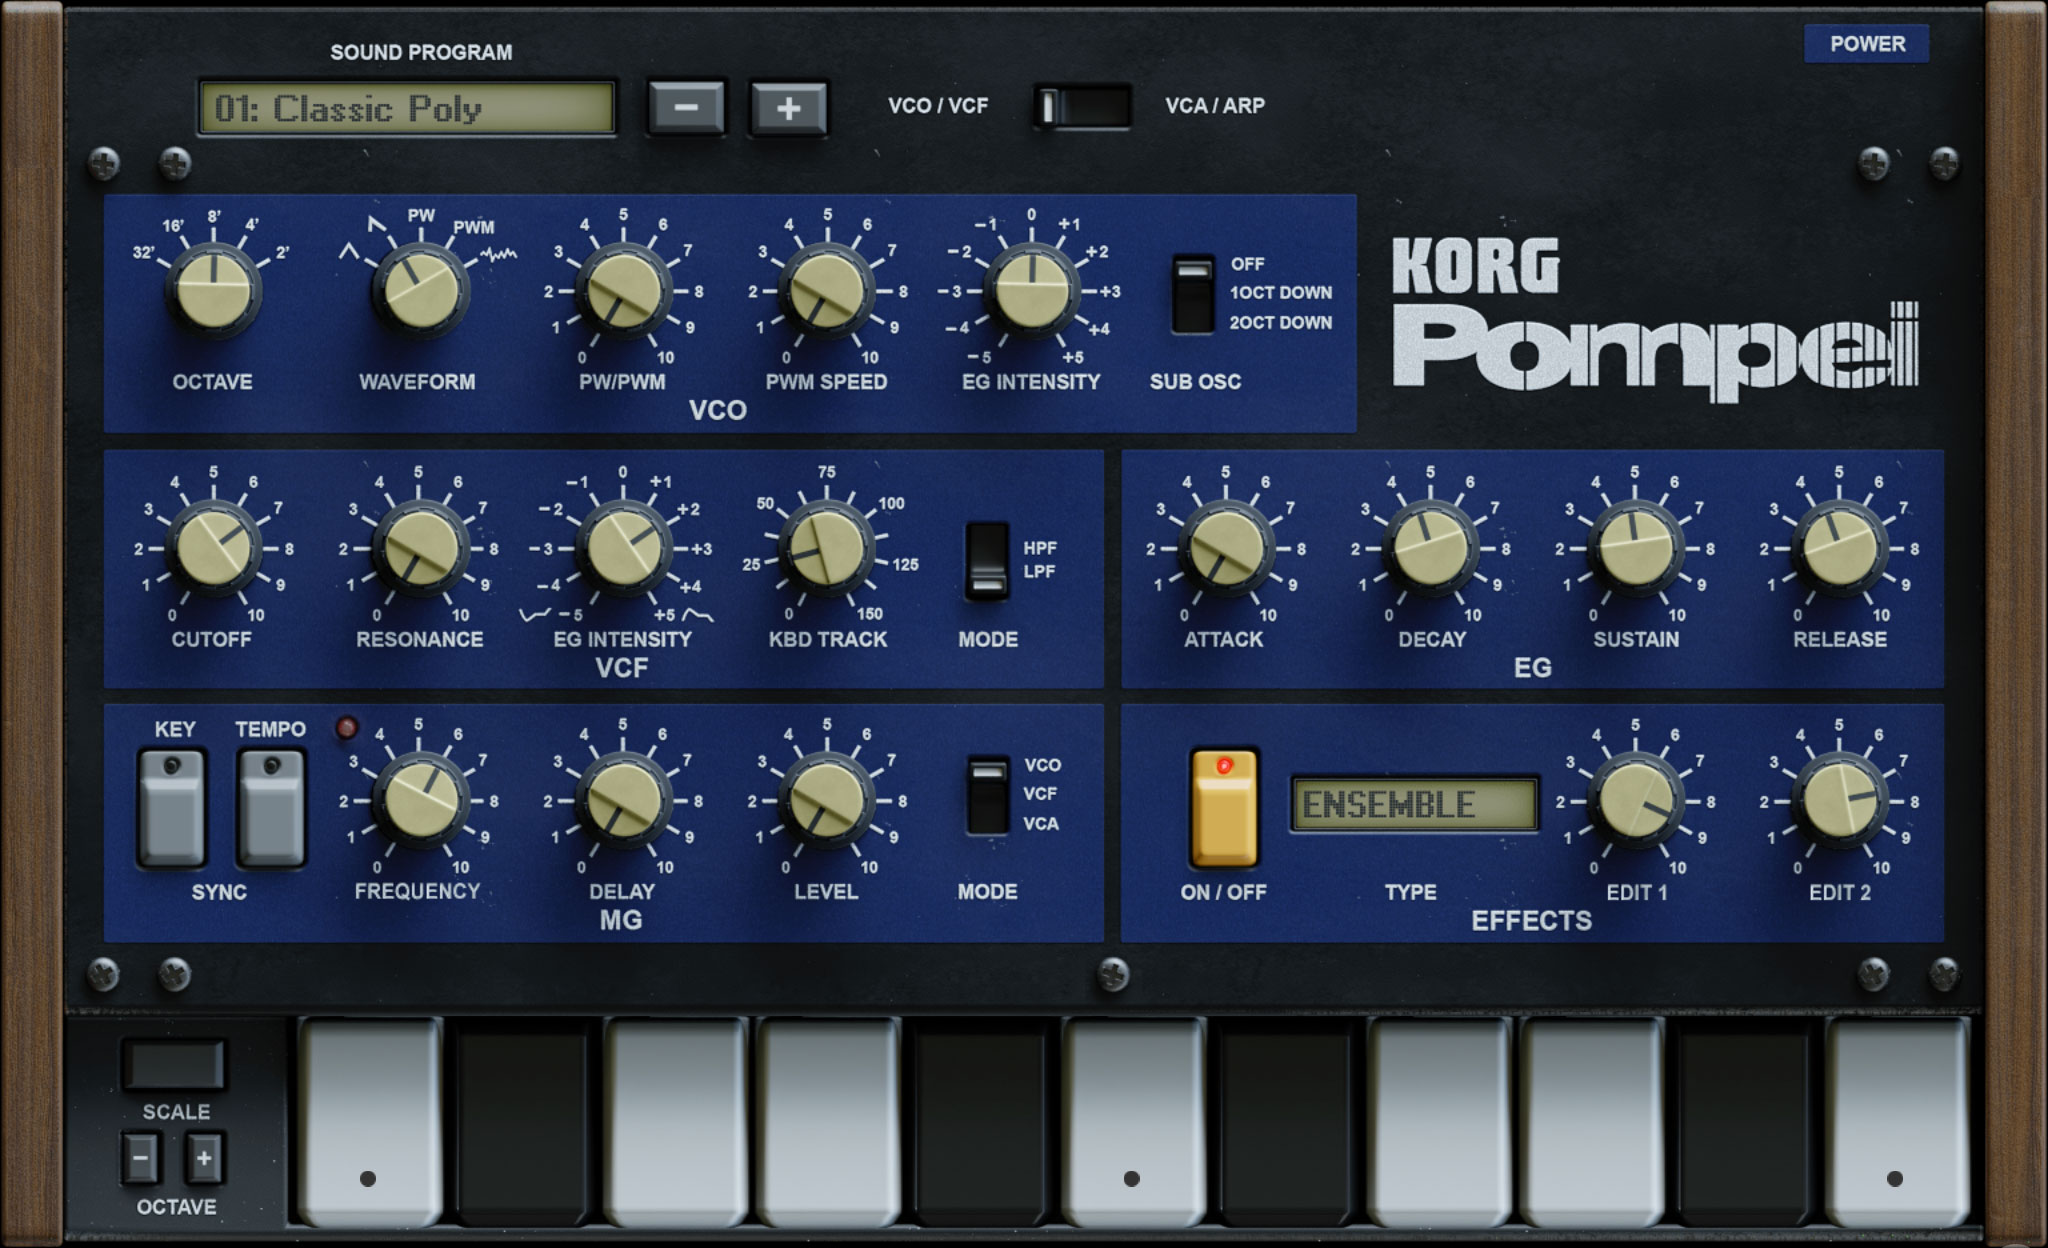Select next sound program with plus button
The width and height of the screenshot is (2048, 1248).
click(x=788, y=107)
